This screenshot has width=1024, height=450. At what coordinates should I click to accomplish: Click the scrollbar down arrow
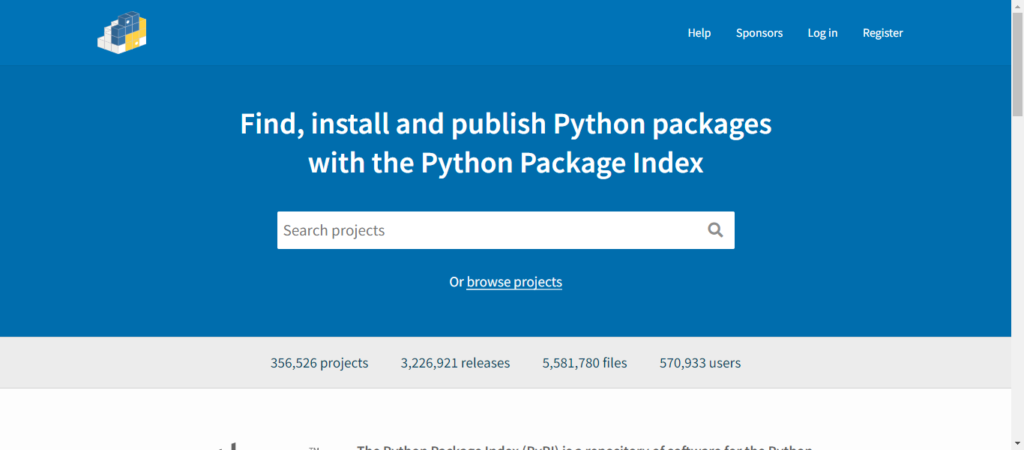pyautogui.click(x=1018, y=444)
